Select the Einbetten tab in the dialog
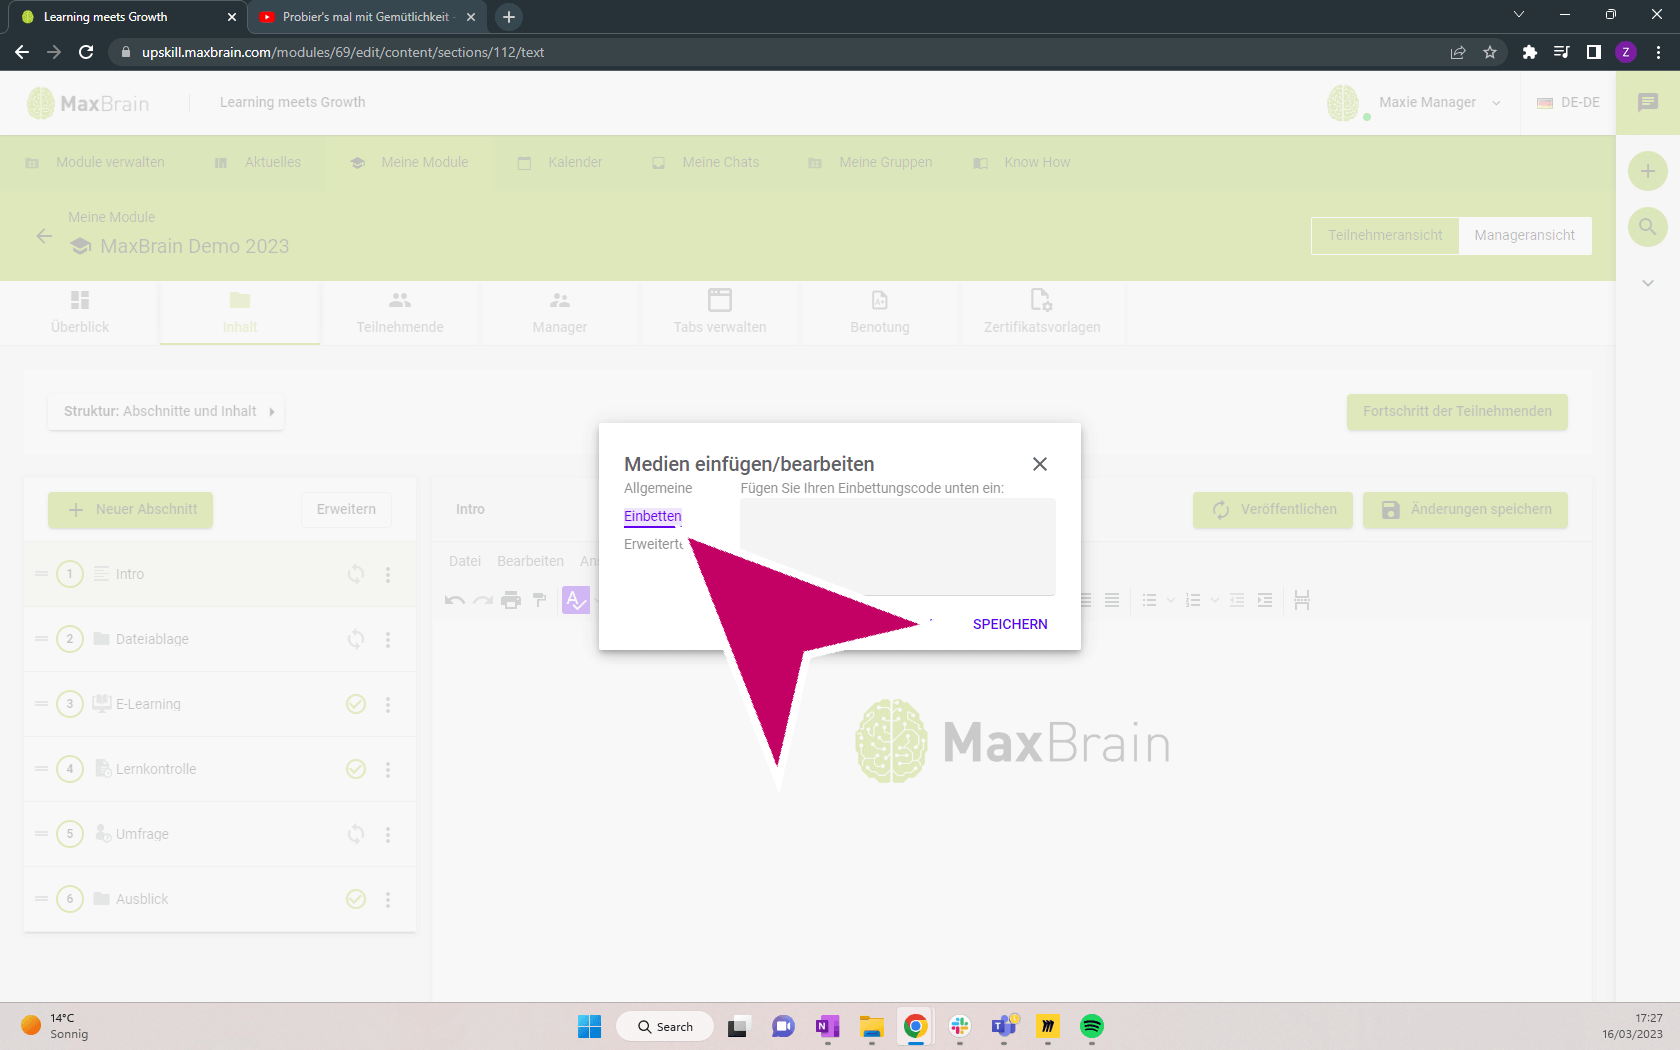Screen dimensions: 1680x1050 coord(653,516)
